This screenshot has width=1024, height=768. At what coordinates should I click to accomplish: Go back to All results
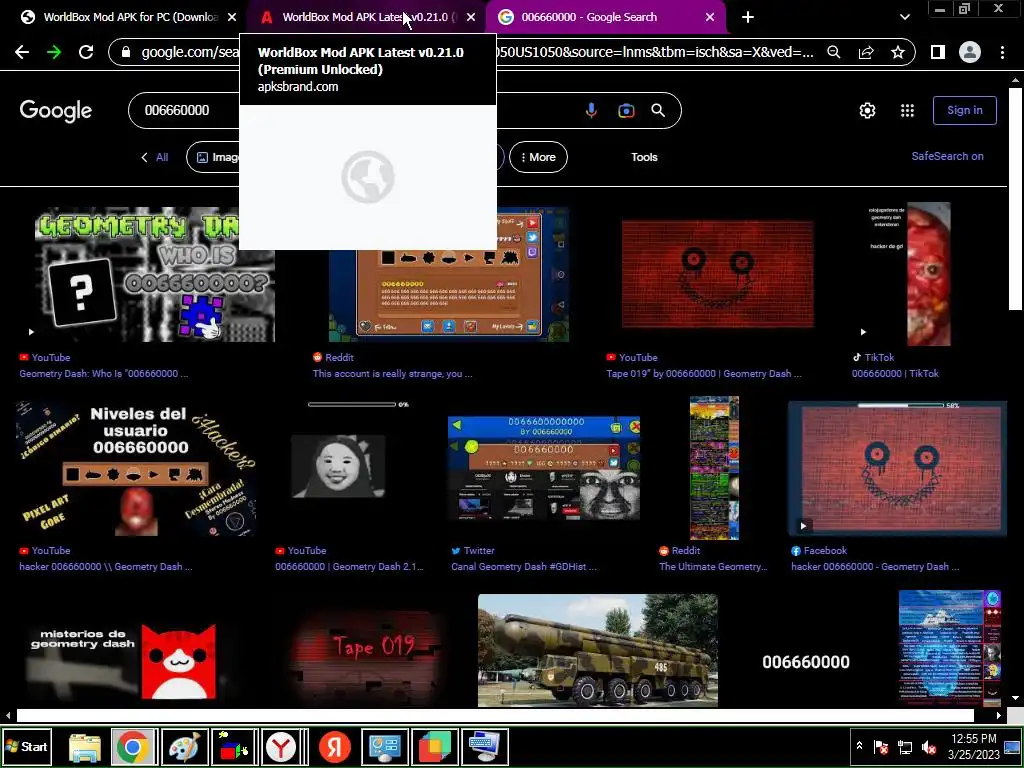point(155,157)
